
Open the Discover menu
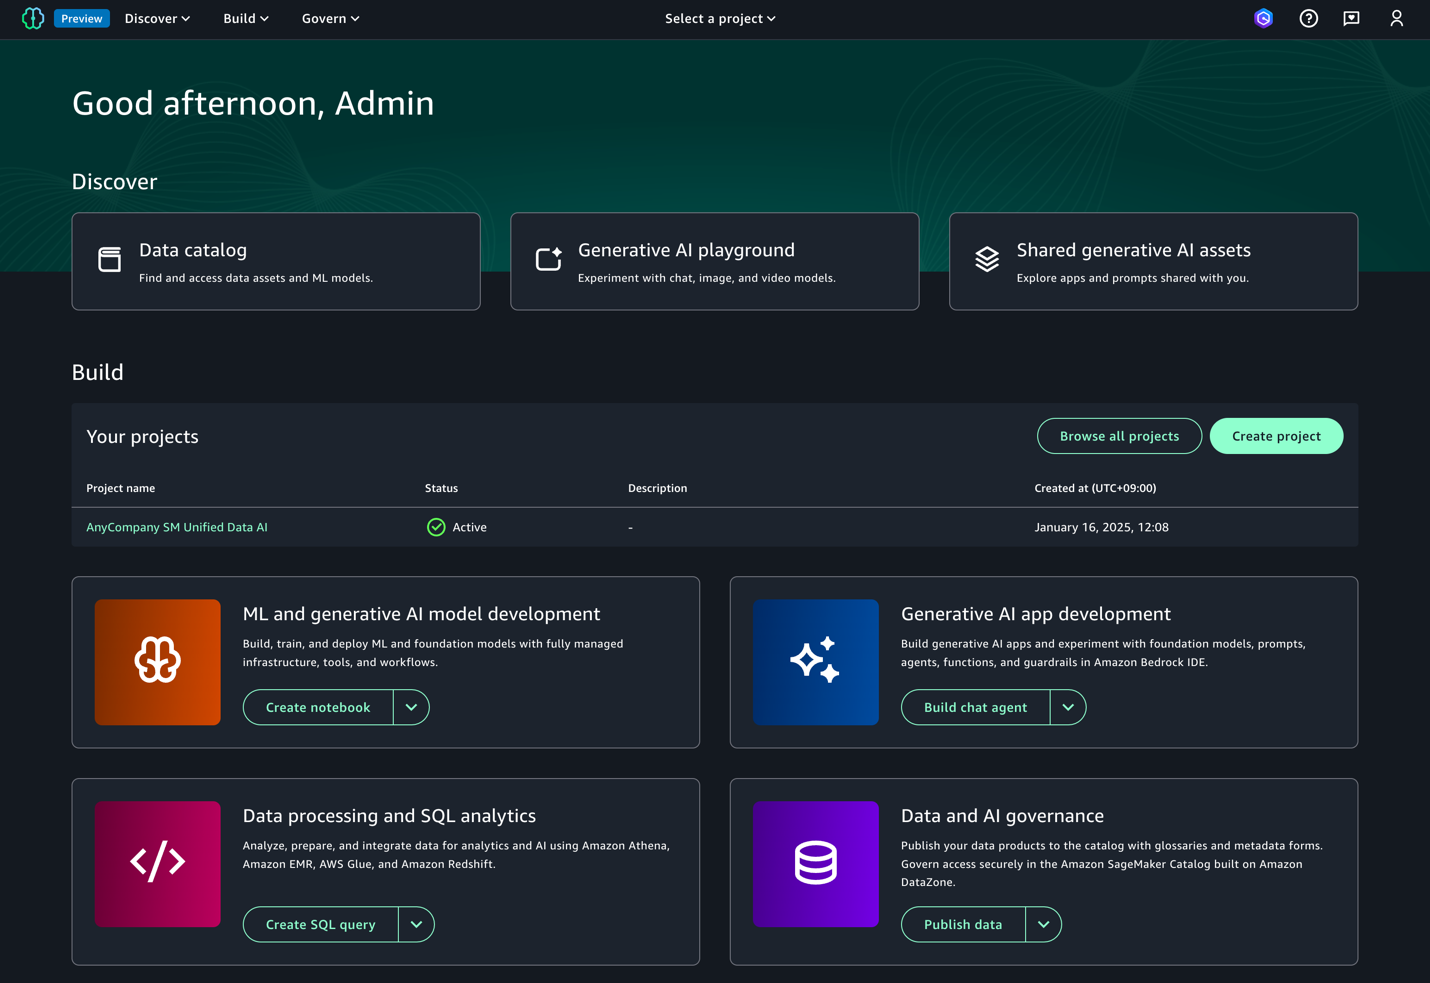[x=157, y=18]
